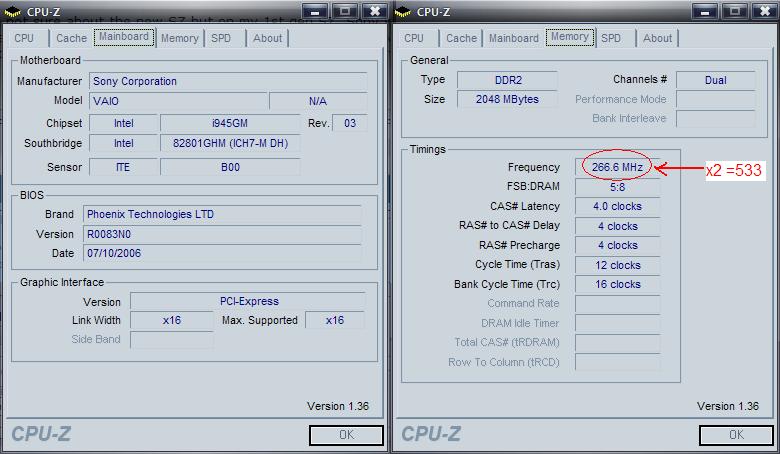This screenshot has height=454, width=780.
Task: Click CPU-Z app icon in right title bar
Action: (403, 11)
